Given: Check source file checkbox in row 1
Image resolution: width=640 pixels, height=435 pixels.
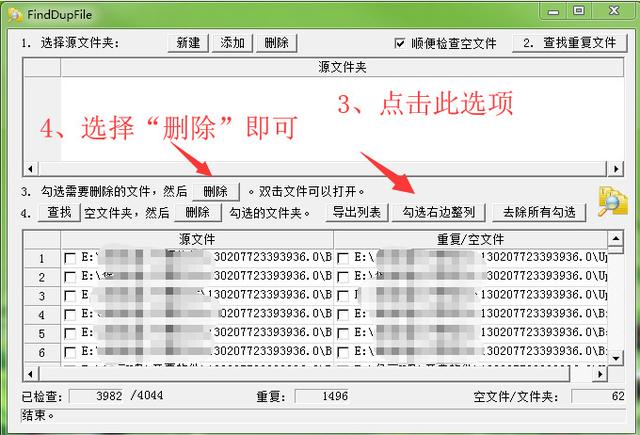Looking at the screenshot, I should coord(70,258).
